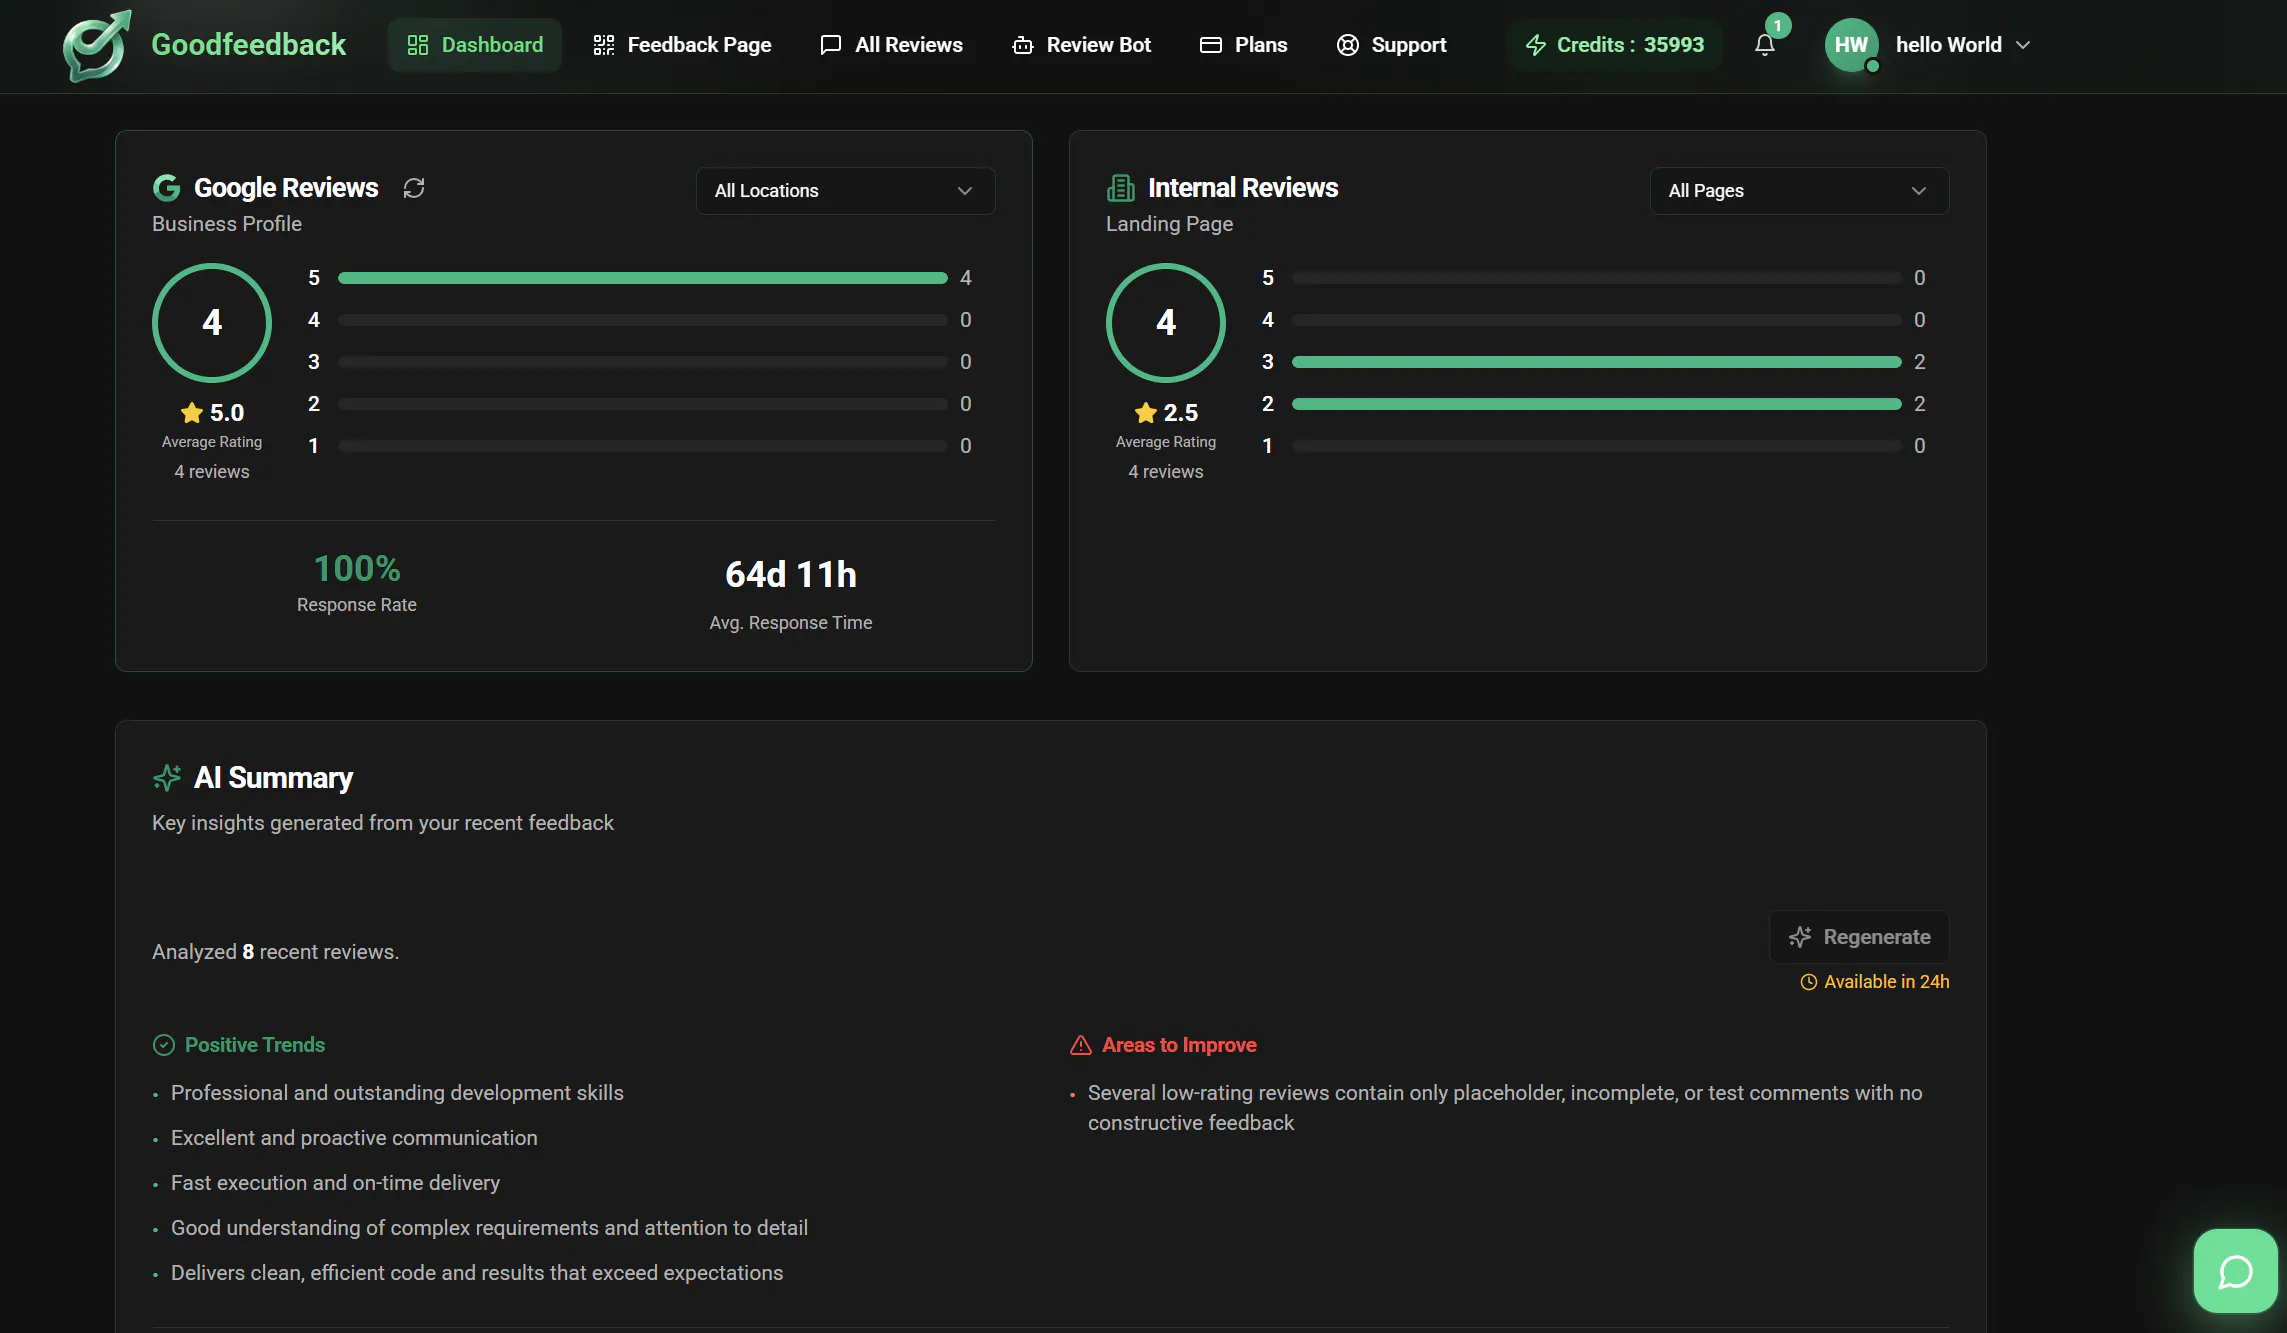Click 'Excellent and proactive communication' bullet

click(x=354, y=1138)
